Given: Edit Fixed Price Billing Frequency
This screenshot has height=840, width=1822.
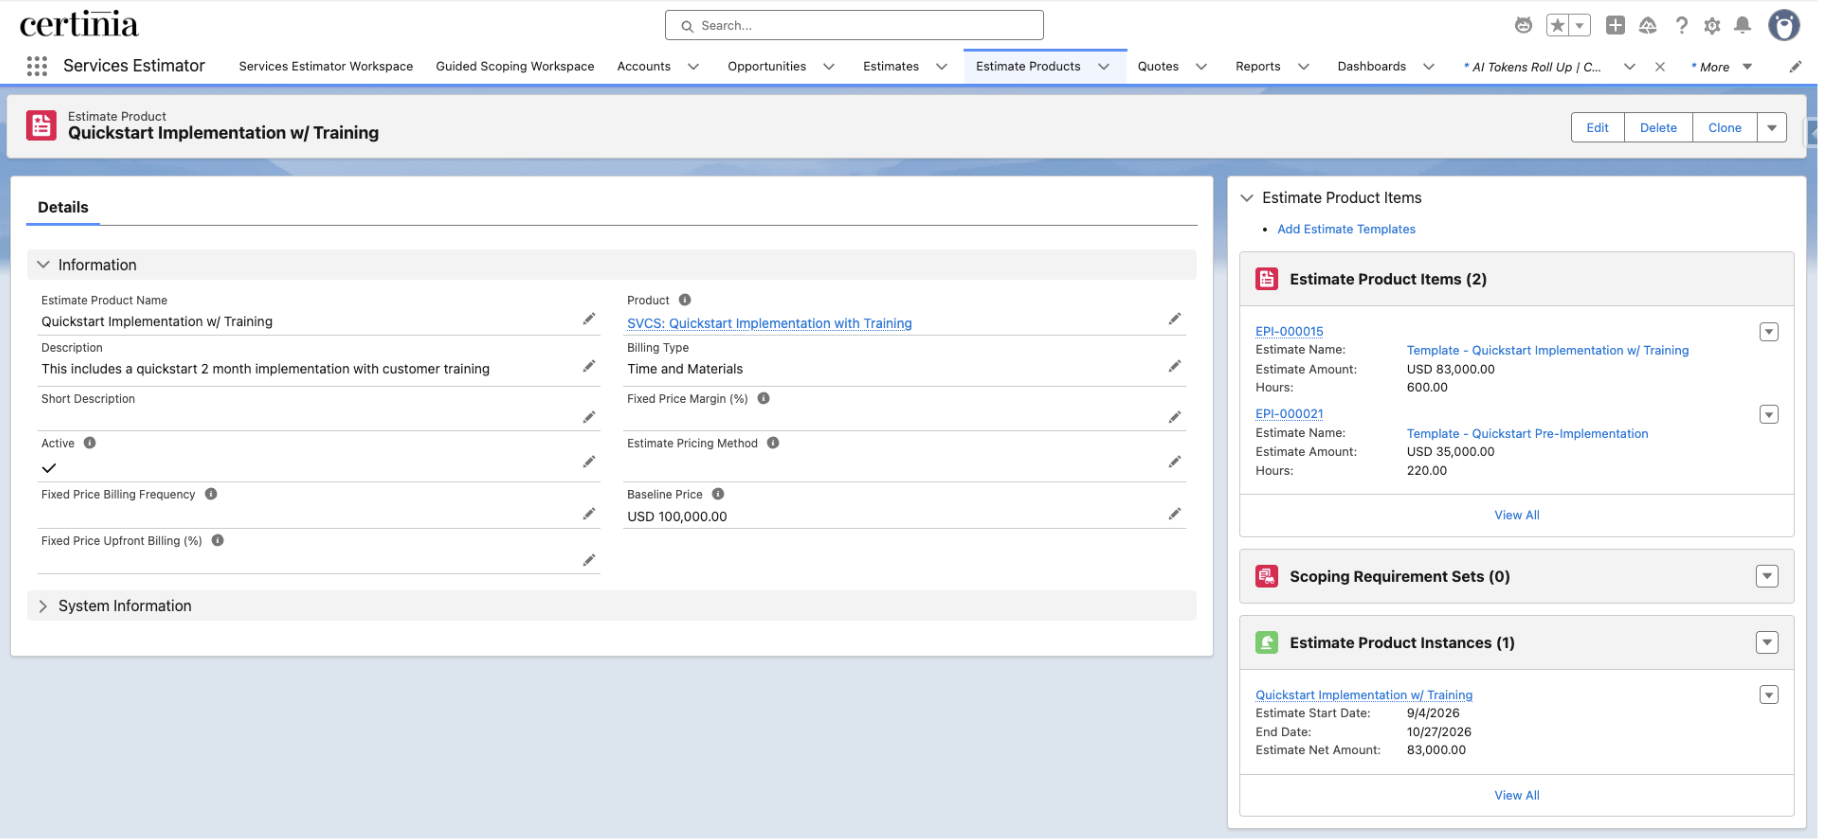Looking at the screenshot, I should click(x=589, y=514).
